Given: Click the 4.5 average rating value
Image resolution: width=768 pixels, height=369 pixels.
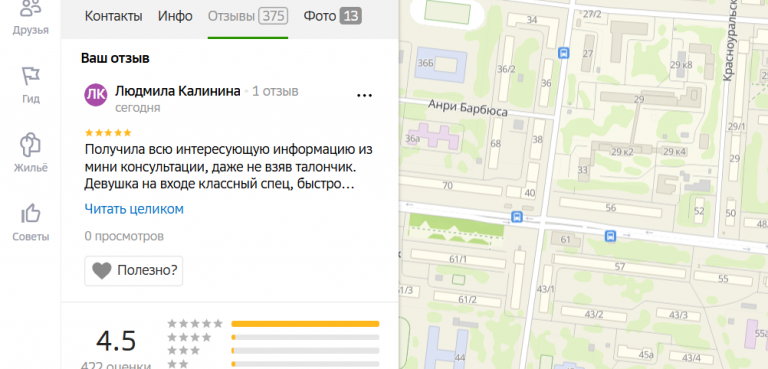Looking at the screenshot, I should pyautogui.click(x=116, y=341).
